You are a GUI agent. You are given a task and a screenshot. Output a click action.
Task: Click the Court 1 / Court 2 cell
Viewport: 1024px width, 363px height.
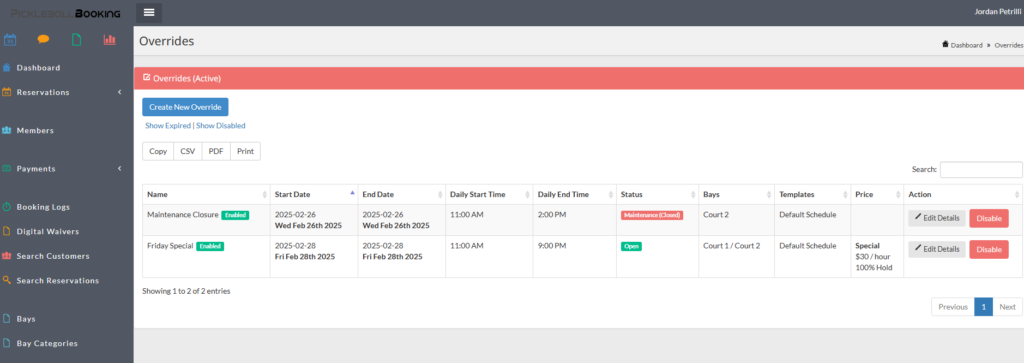point(737,257)
